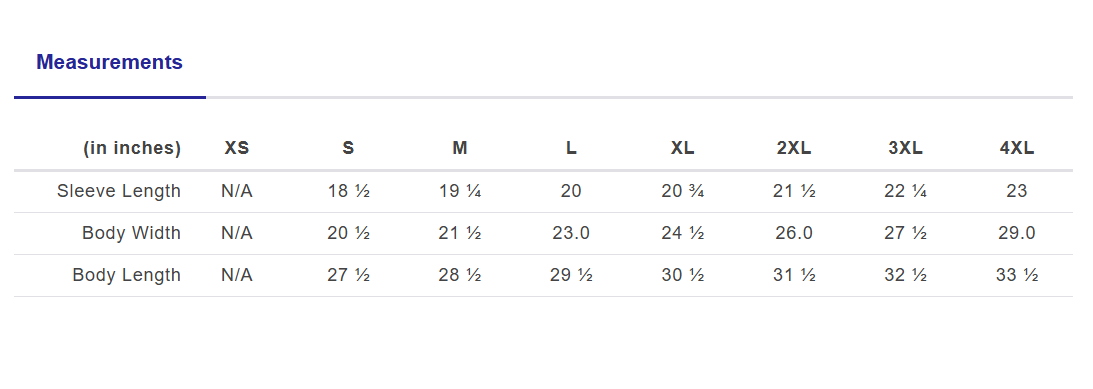1093x389 pixels.
Task: Select the L size column header
Action: click(571, 148)
